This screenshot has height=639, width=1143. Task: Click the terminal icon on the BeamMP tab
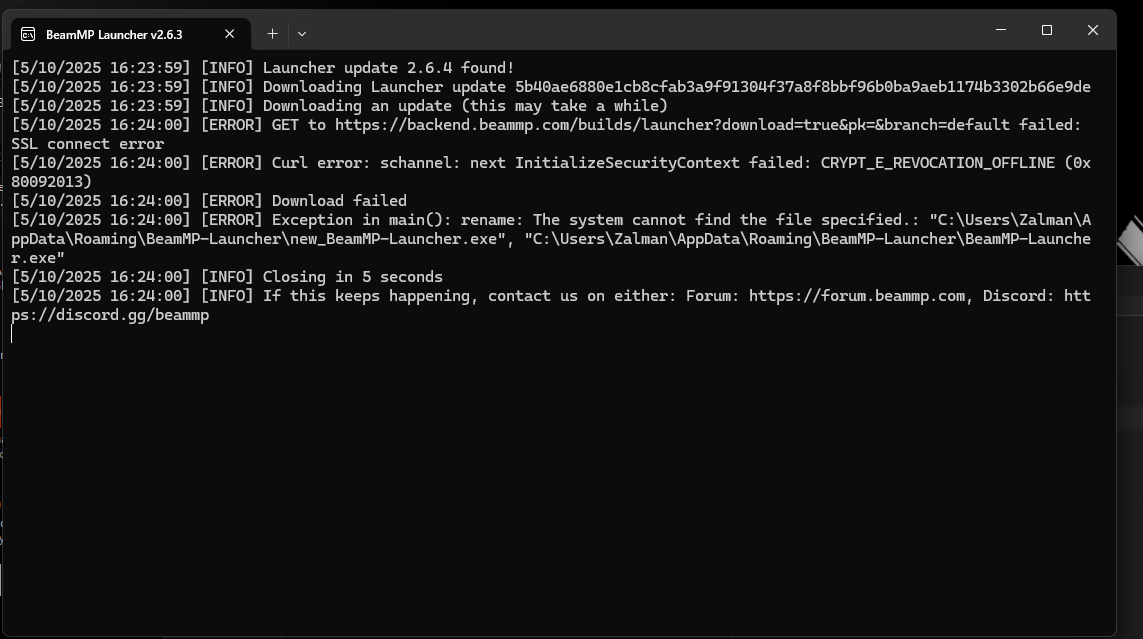pyautogui.click(x=28, y=34)
